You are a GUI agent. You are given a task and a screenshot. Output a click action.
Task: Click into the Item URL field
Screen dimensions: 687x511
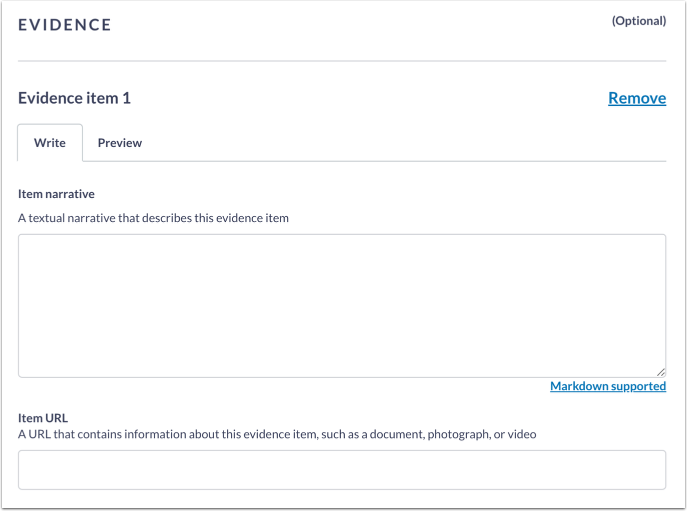(x=342, y=469)
